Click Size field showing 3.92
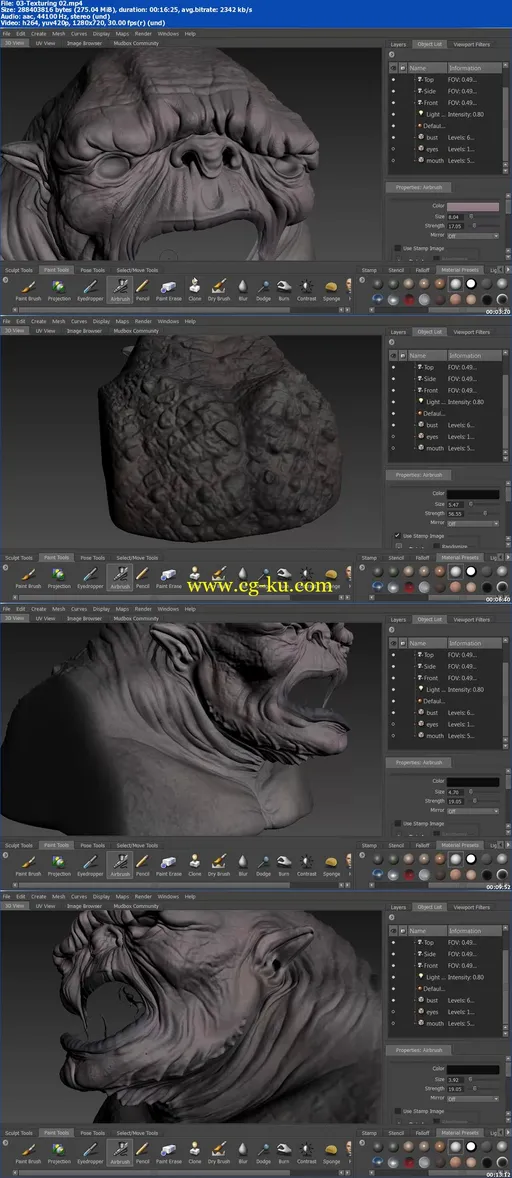Screen dimensions: 512x1178 coord(457,1080)
